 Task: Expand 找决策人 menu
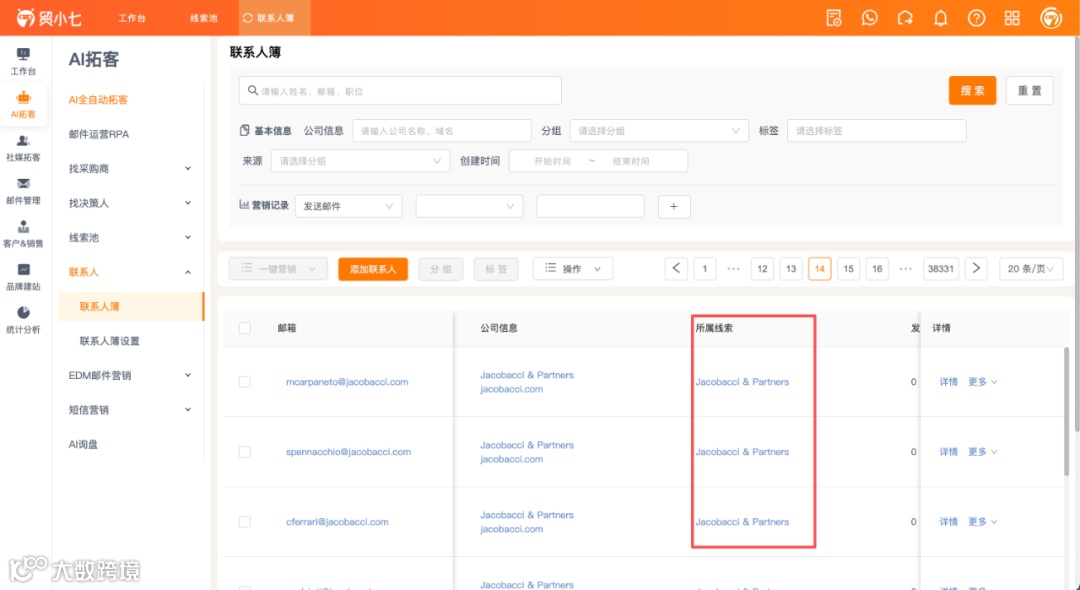click(188, 203)
